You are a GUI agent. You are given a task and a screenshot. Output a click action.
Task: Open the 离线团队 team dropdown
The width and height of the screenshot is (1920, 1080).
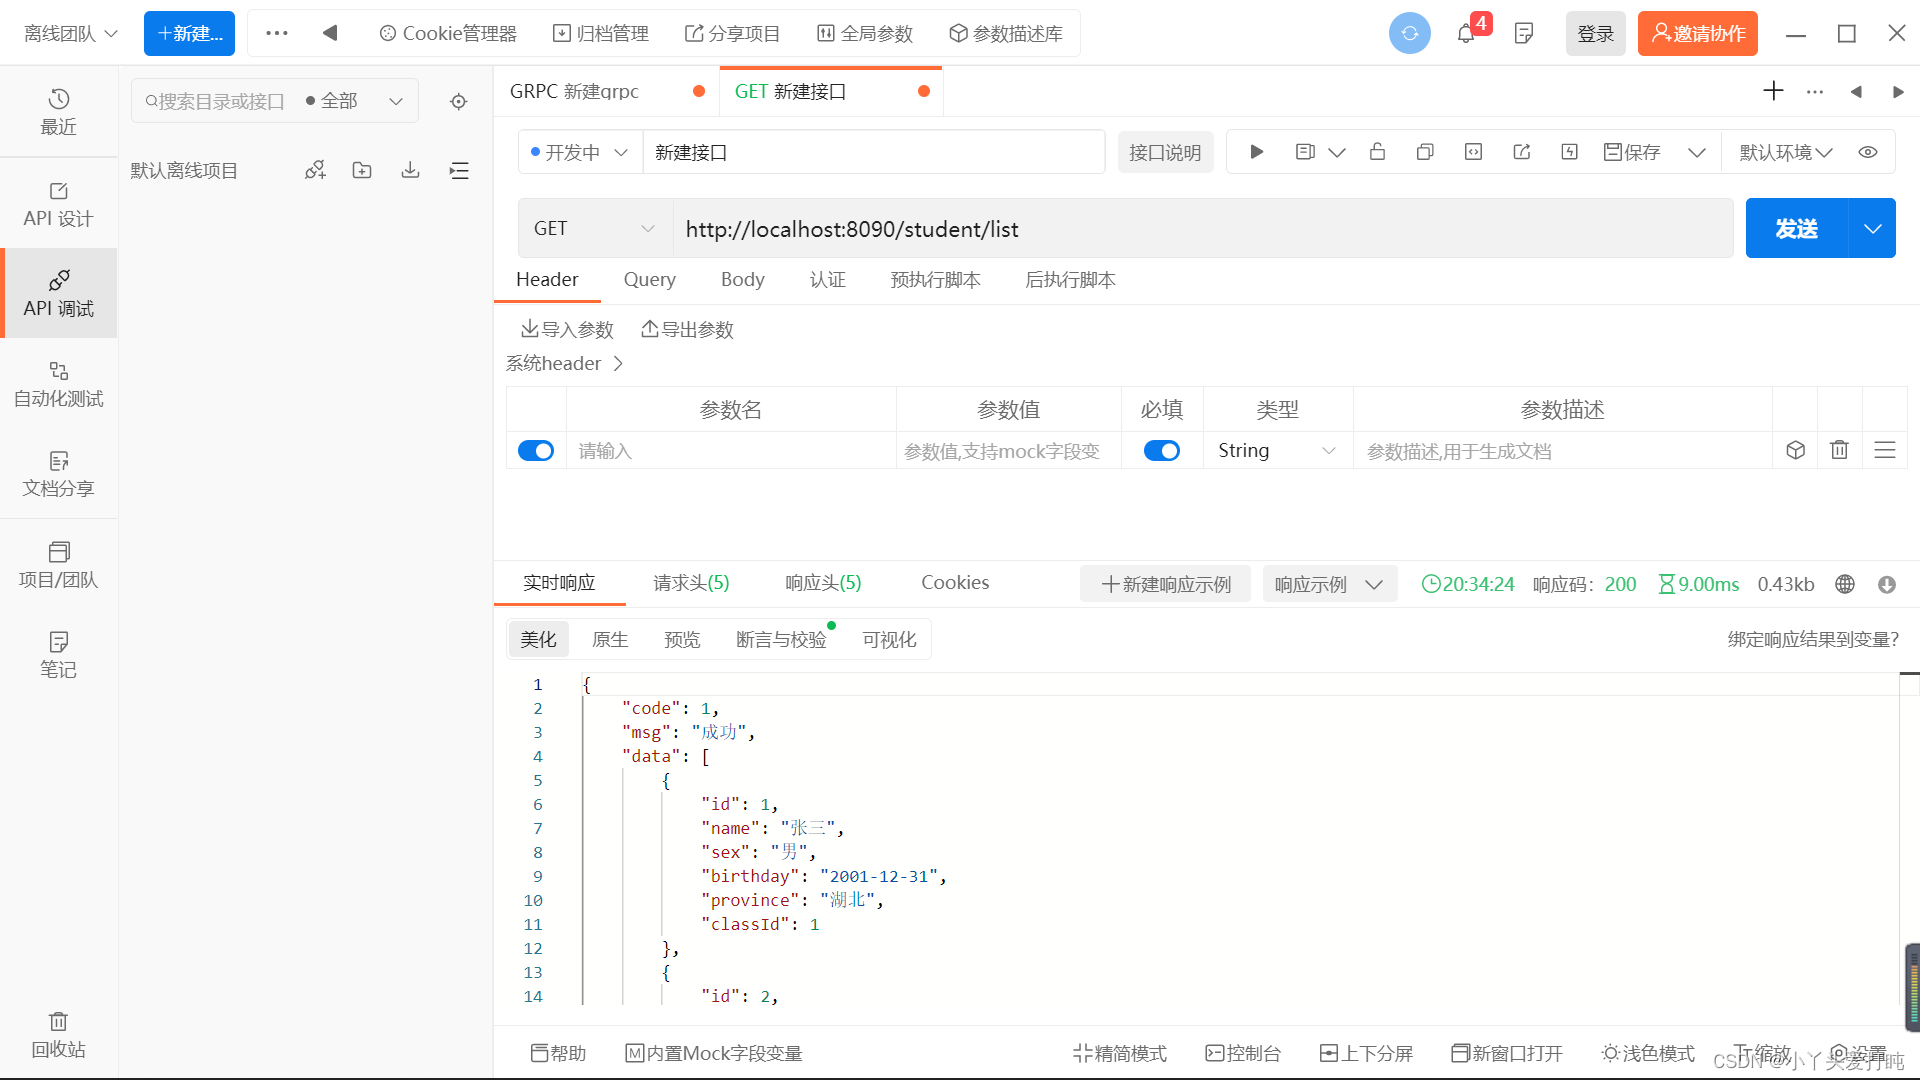tap(71, 33)
